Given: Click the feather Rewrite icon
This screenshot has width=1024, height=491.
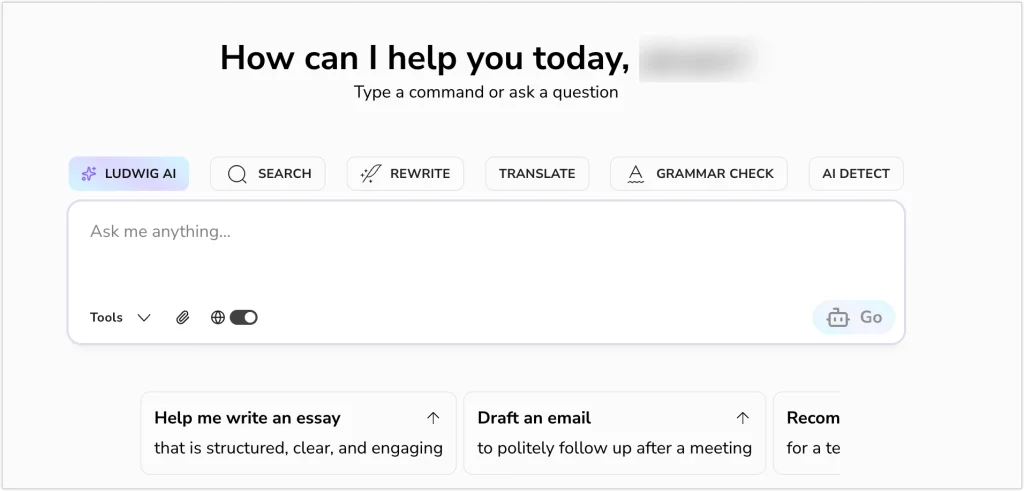Looking at the screenshot, I should click(x=371, y=174).
